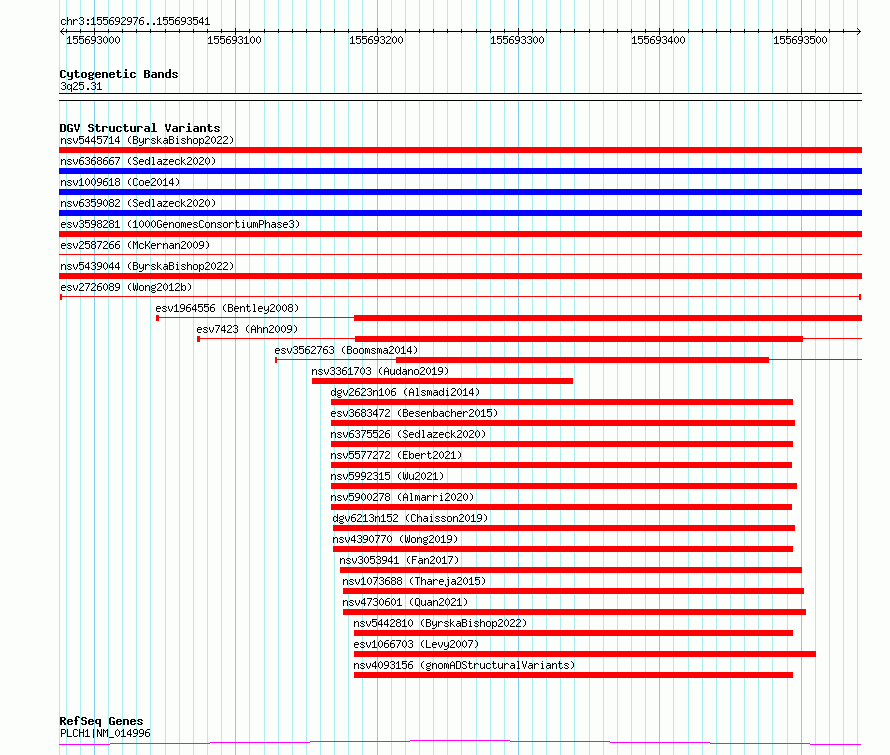
Task: Click the nsv6359082 (Sedlazeck2020) label
Action: 138,203
